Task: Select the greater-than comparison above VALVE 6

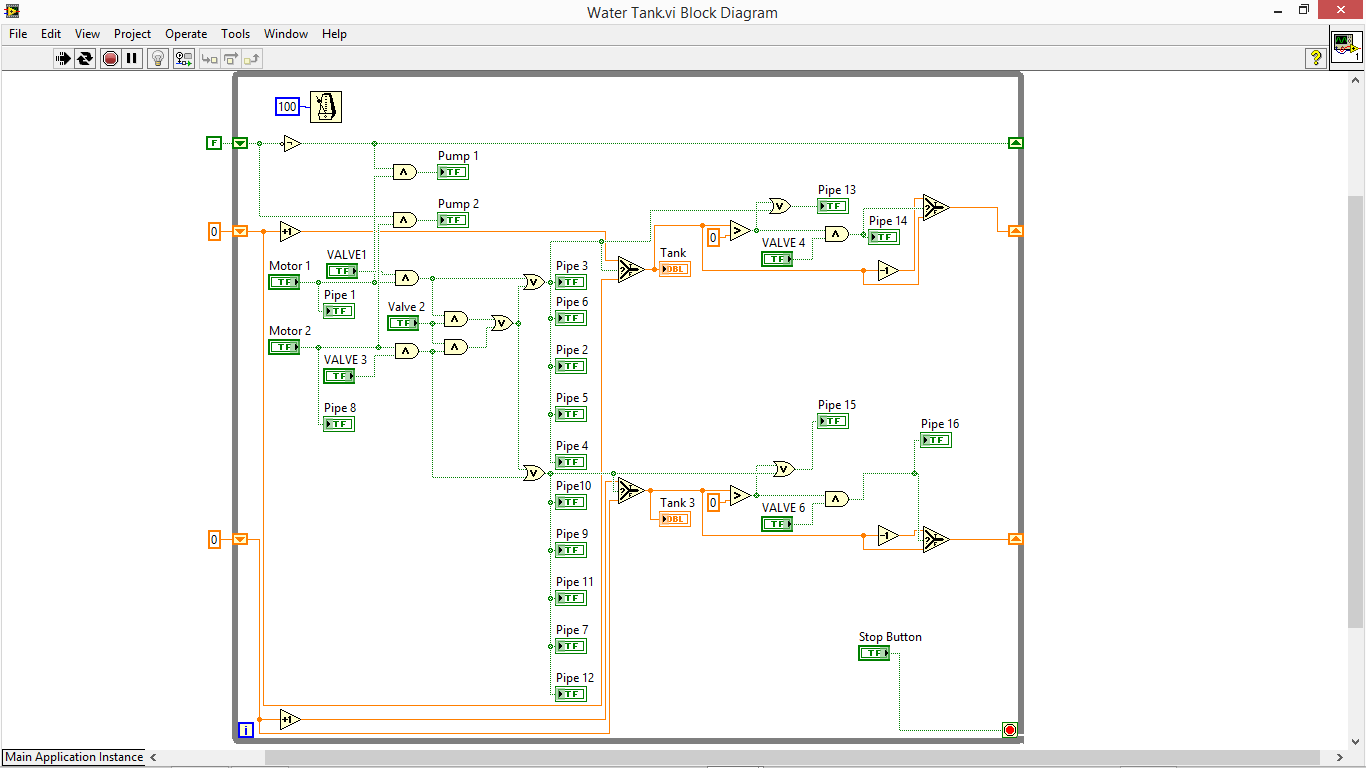Action: pos(740,496)
